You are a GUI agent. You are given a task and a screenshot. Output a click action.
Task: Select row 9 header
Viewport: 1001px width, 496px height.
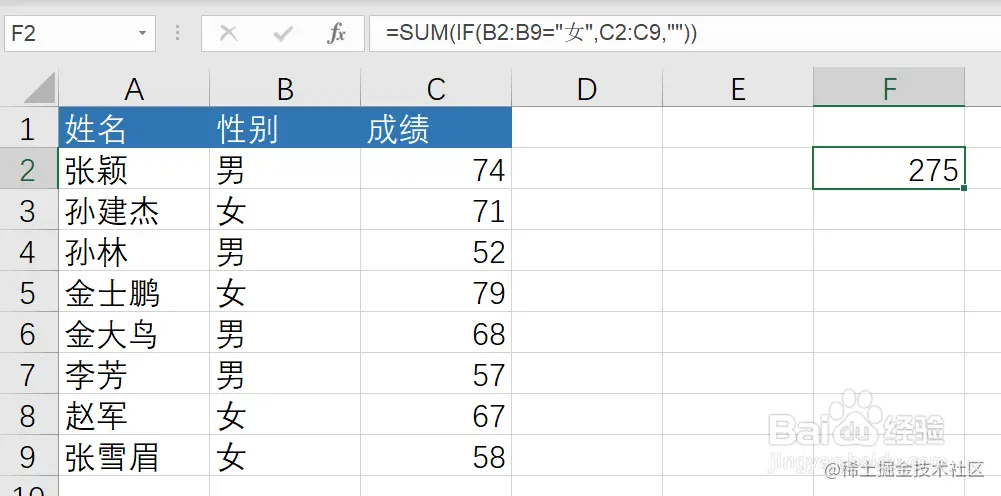coord(28,456)
